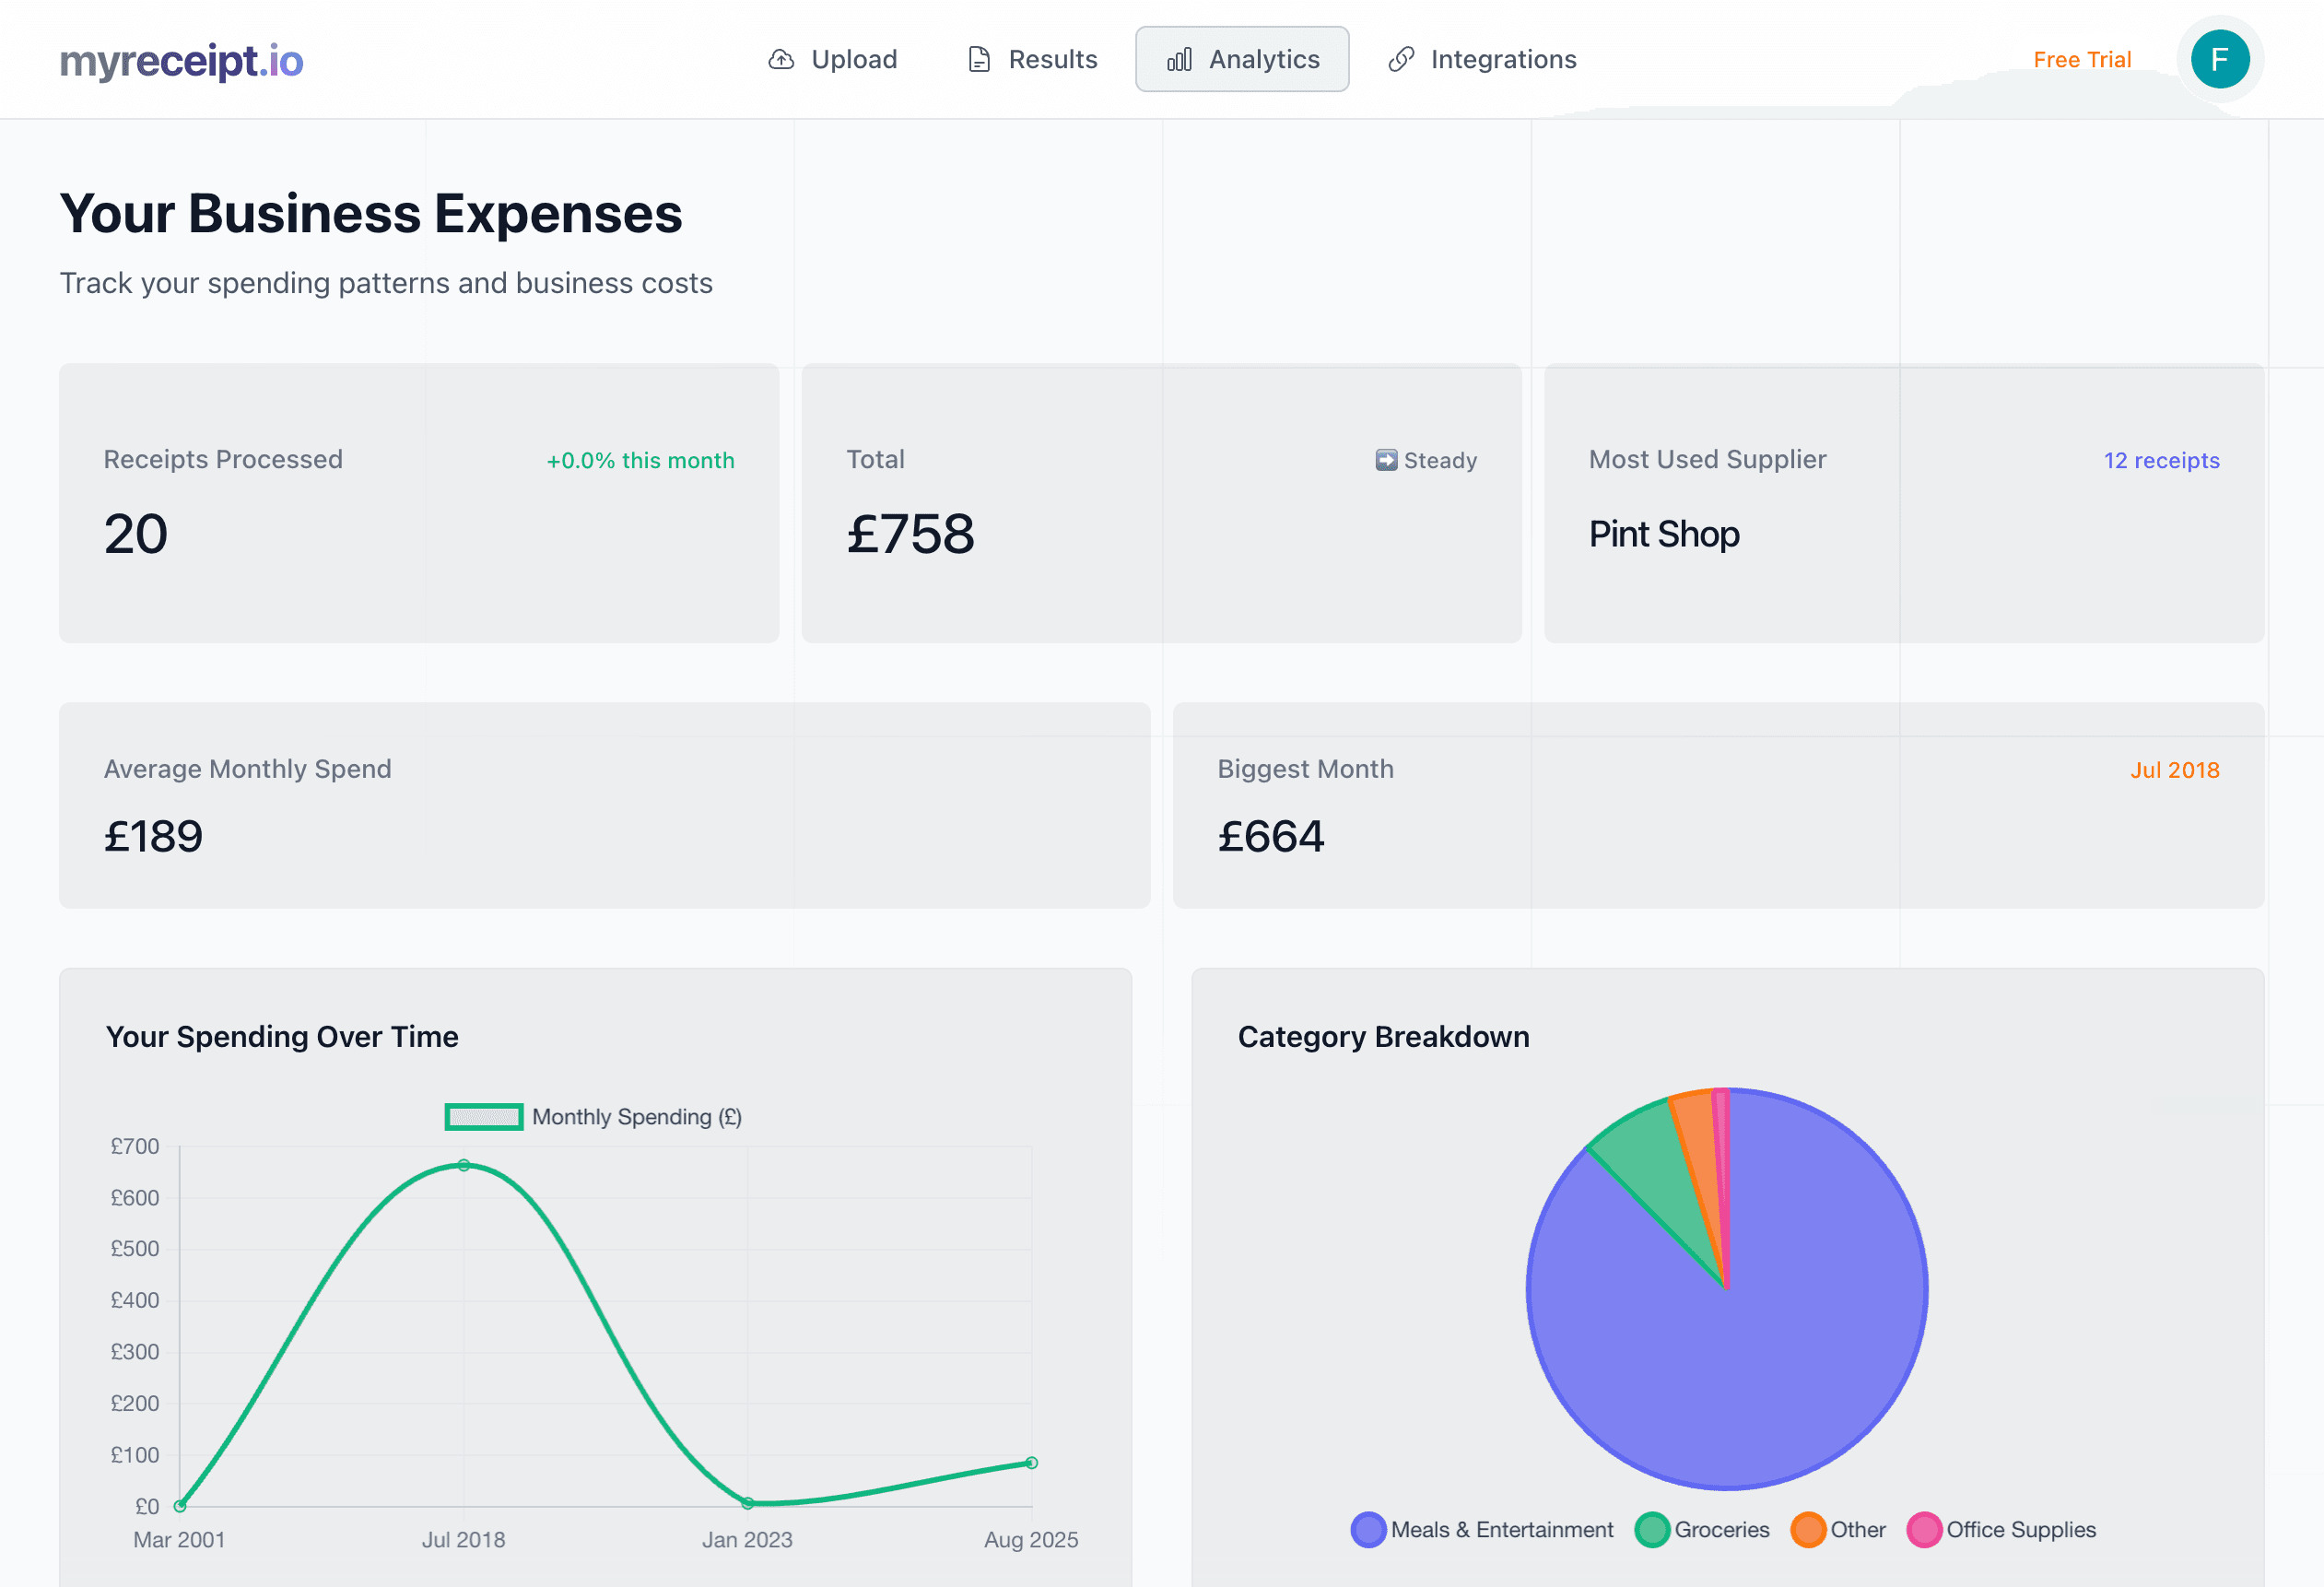This screenshot has height=1587, width=2324.
Task: Click the myreceipt.io logo
Action: tap(180, 61)
